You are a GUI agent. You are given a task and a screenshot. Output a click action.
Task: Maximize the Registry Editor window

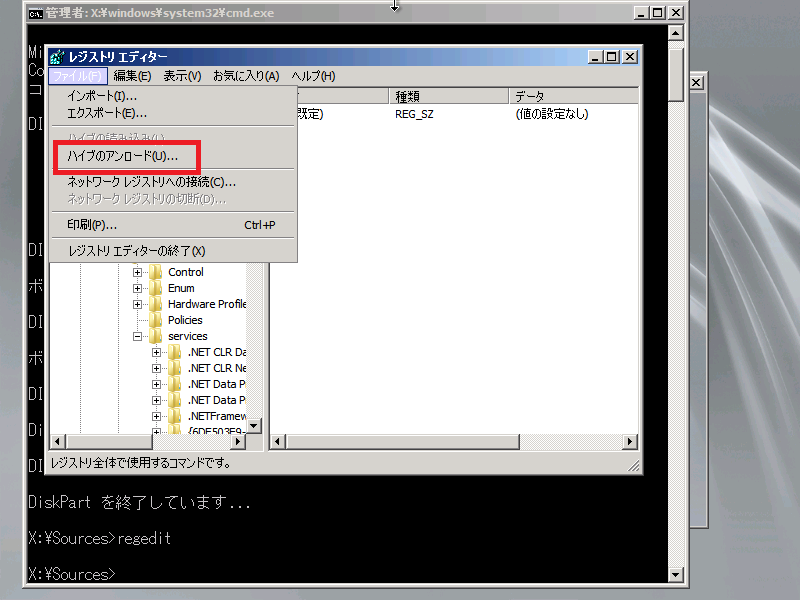coord(612,57)
